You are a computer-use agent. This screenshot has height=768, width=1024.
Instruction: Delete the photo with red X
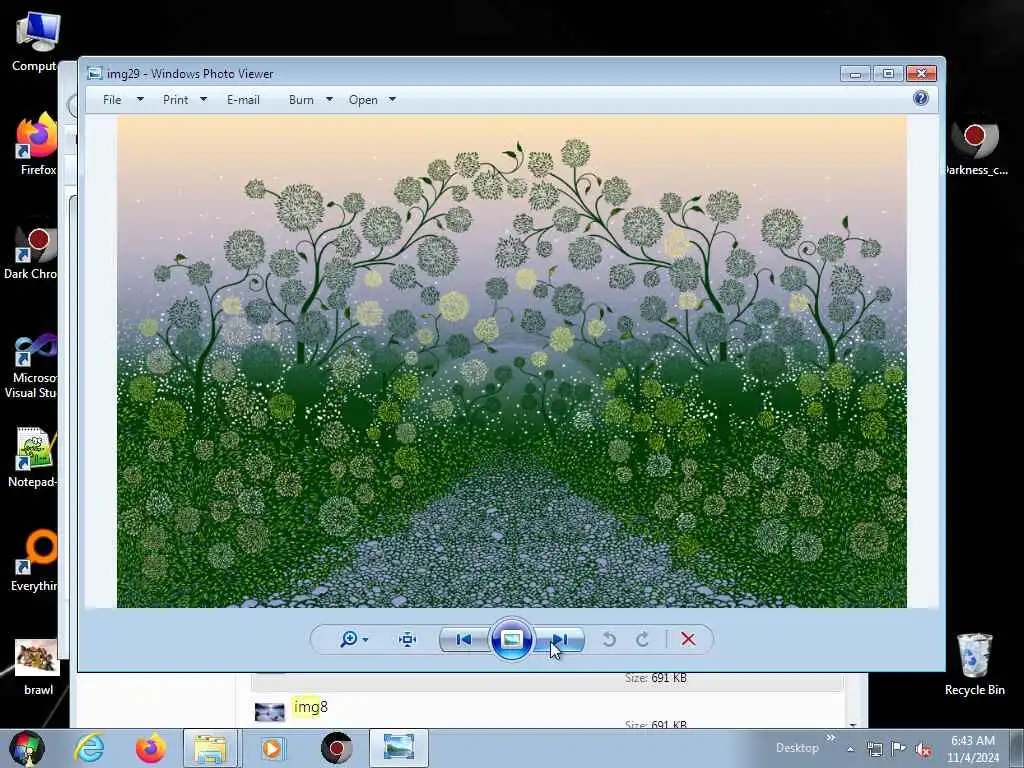688,639
